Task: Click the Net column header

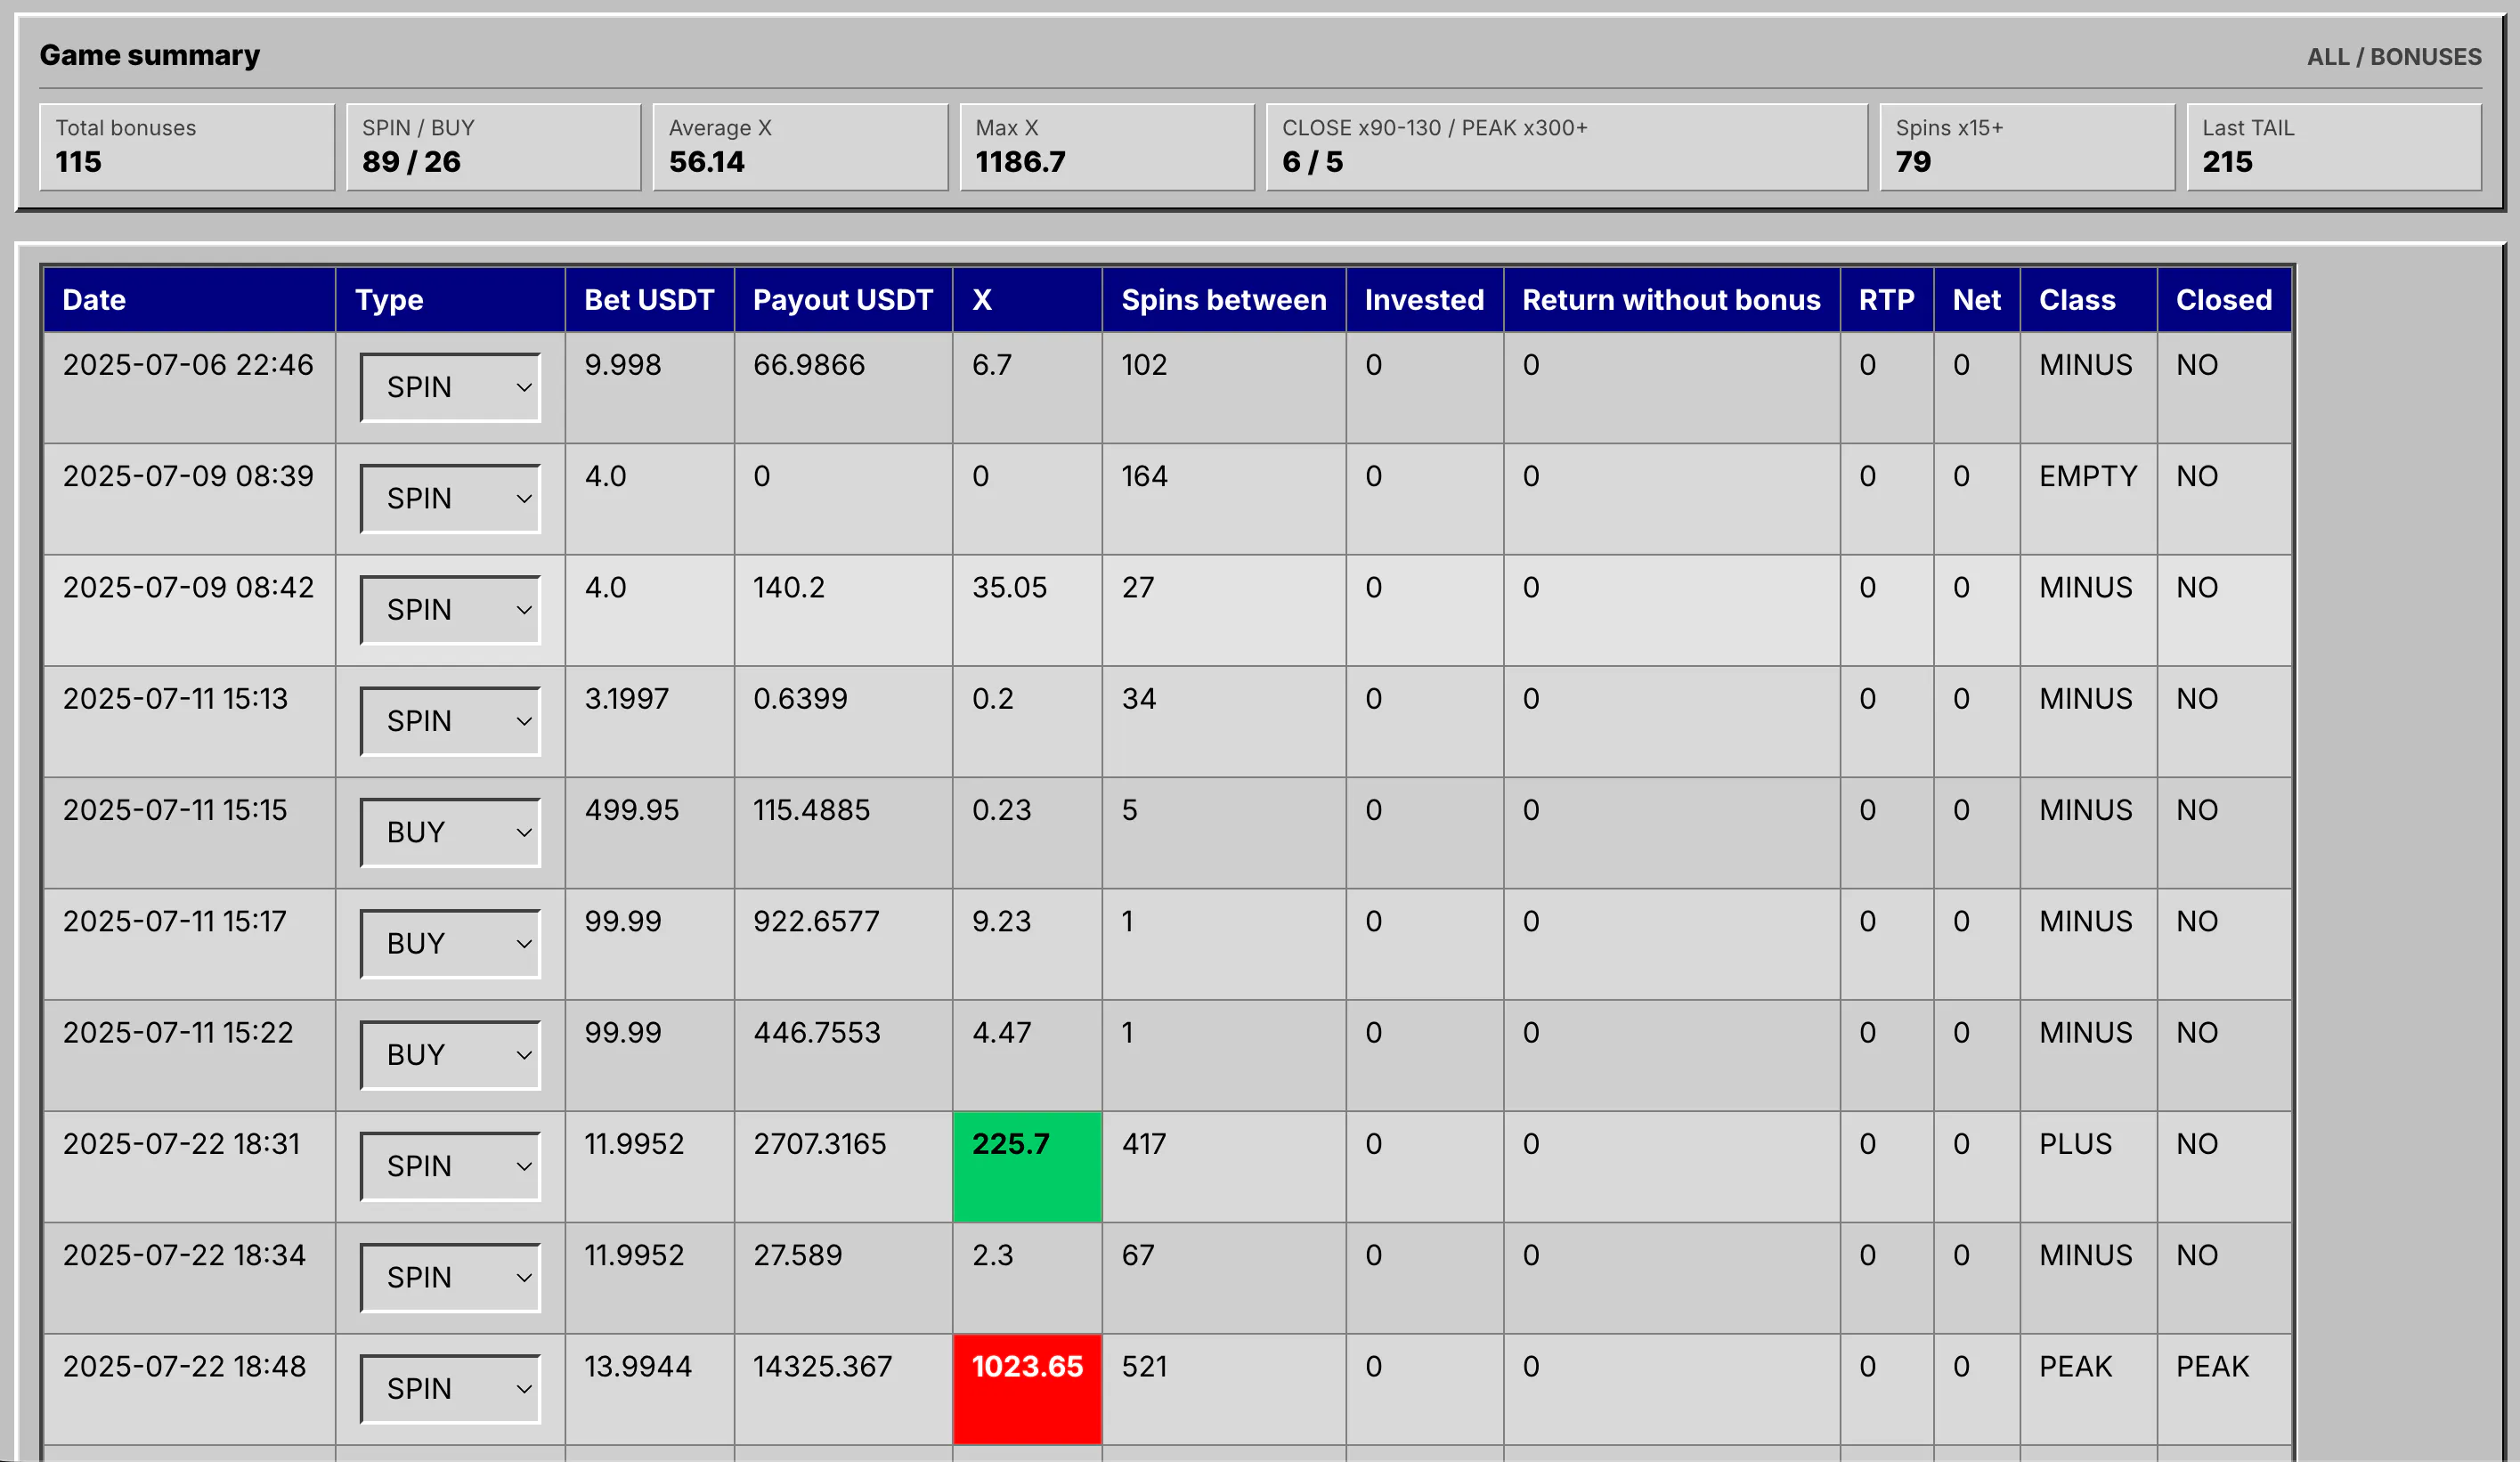Action: click(x=1977, y=300)
